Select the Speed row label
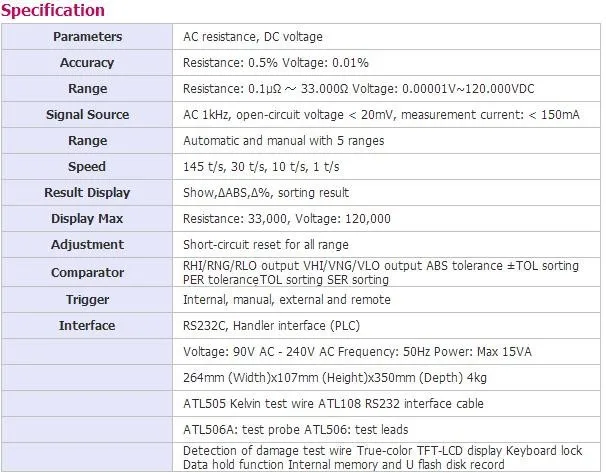Screen dimensions: 606x473 click(87, 167)
